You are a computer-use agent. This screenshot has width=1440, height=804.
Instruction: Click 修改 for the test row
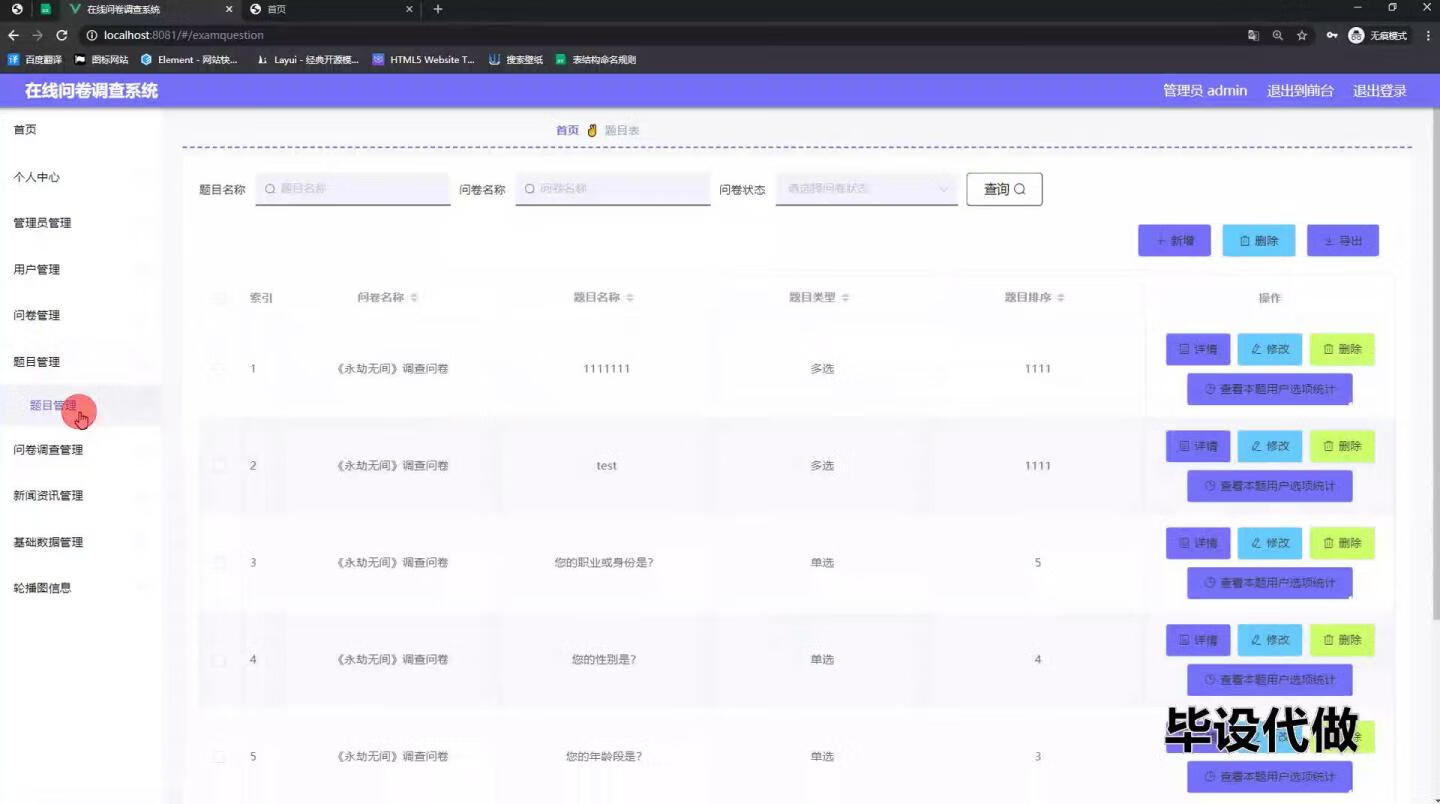1270,446
